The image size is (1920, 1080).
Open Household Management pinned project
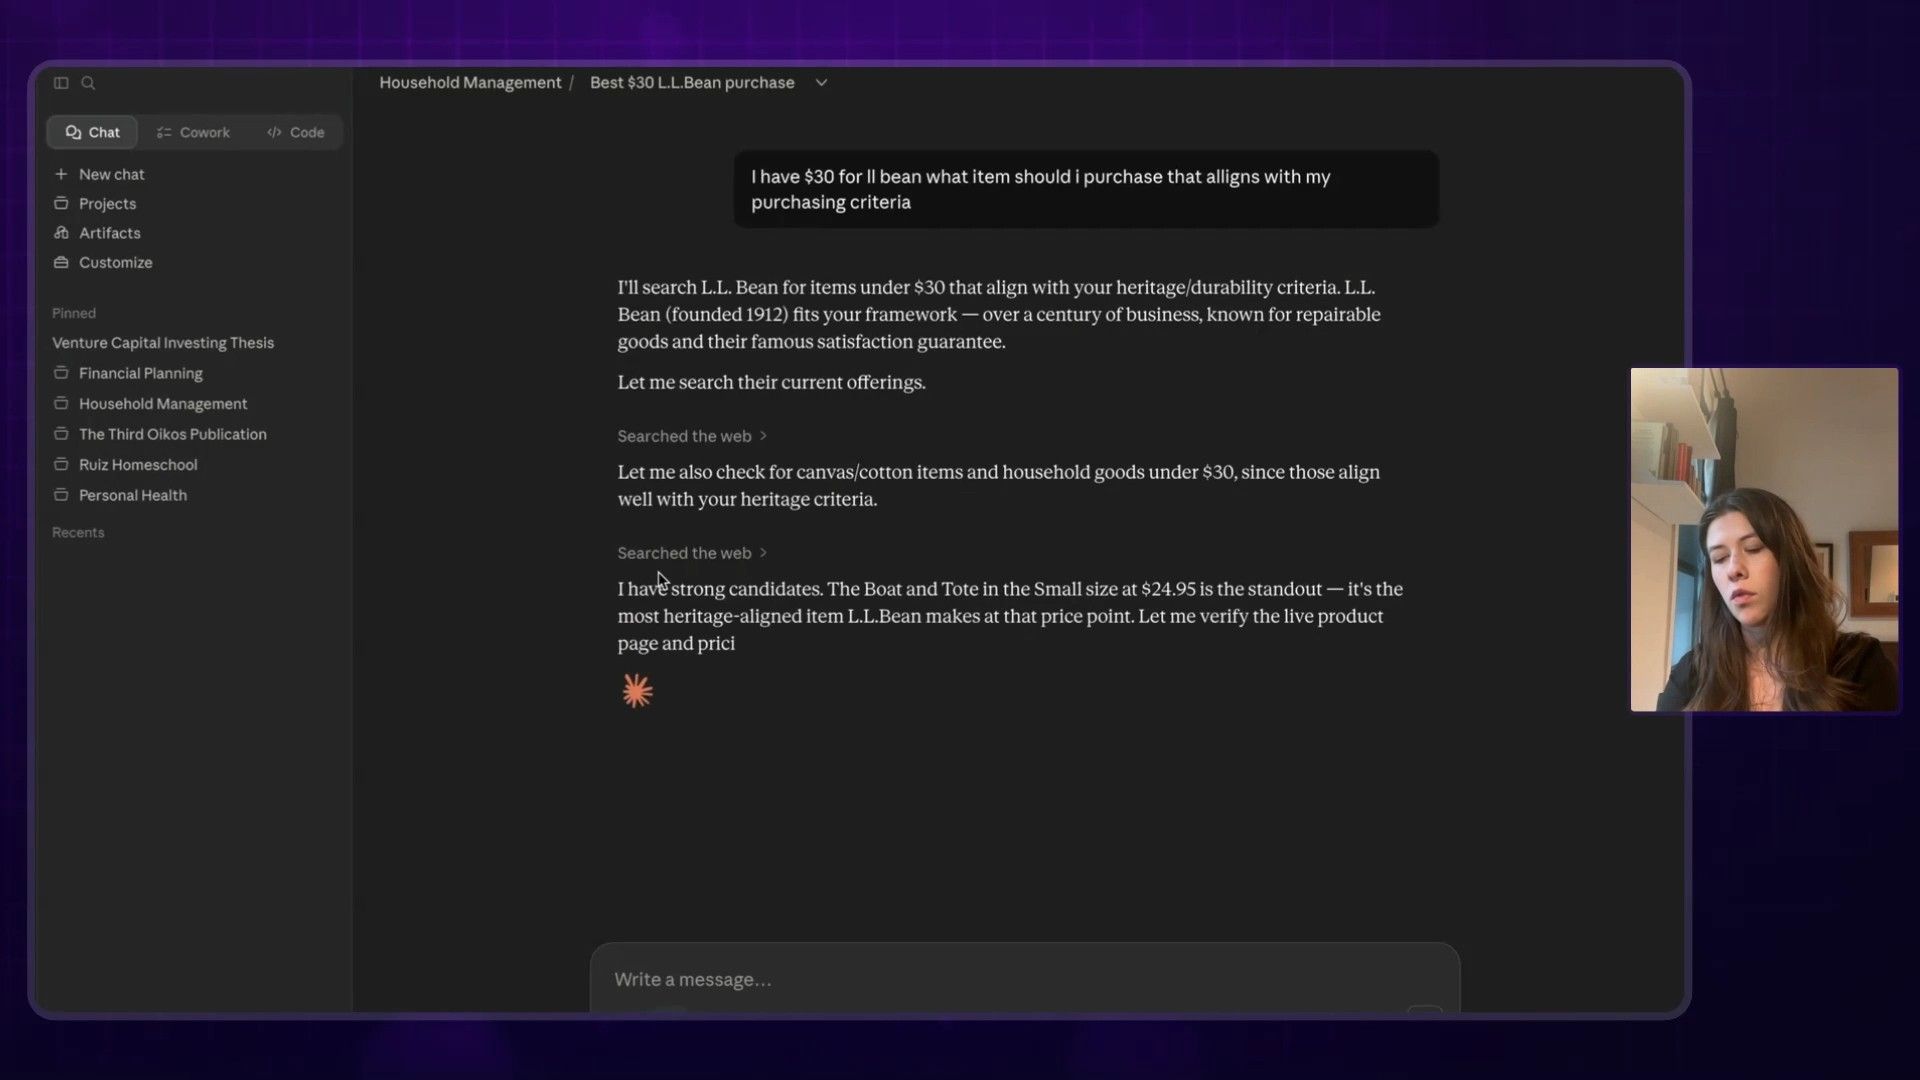click(x=163, y=404)
